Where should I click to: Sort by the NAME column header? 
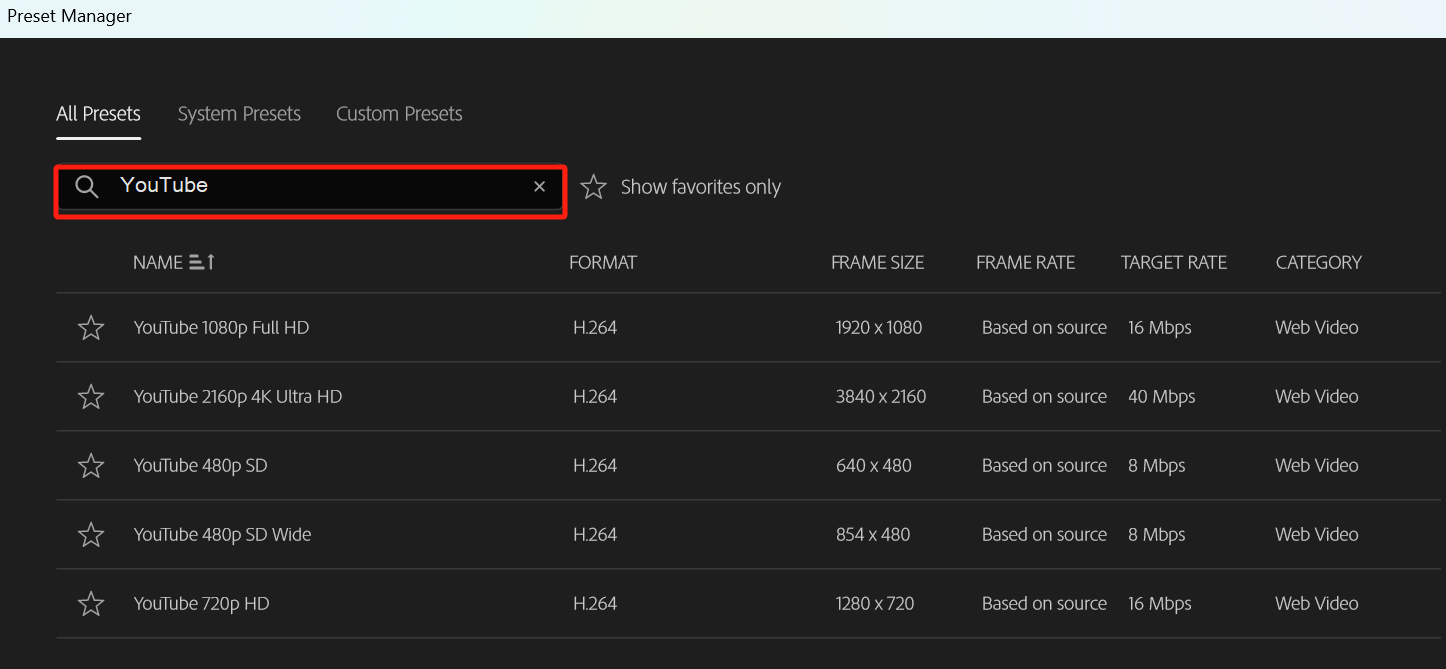(158, 262)
